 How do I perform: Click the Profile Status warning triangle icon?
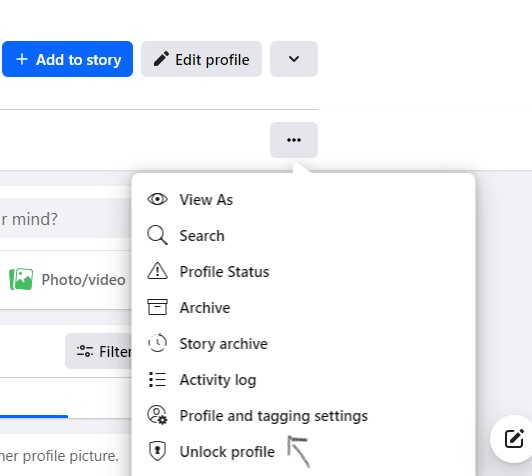(157, 271)
